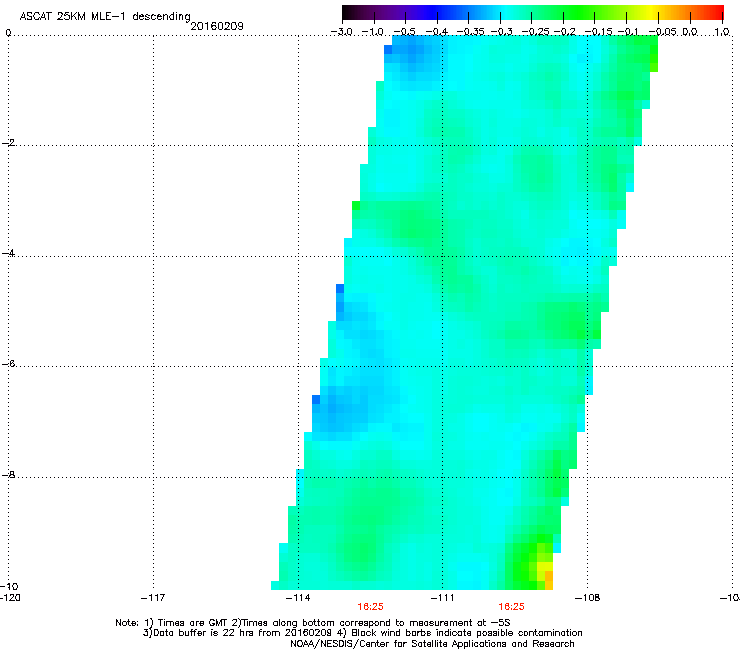Click the red 16:25 label right of -111
The image size is (740, 650).
click(x=512, y=607)
